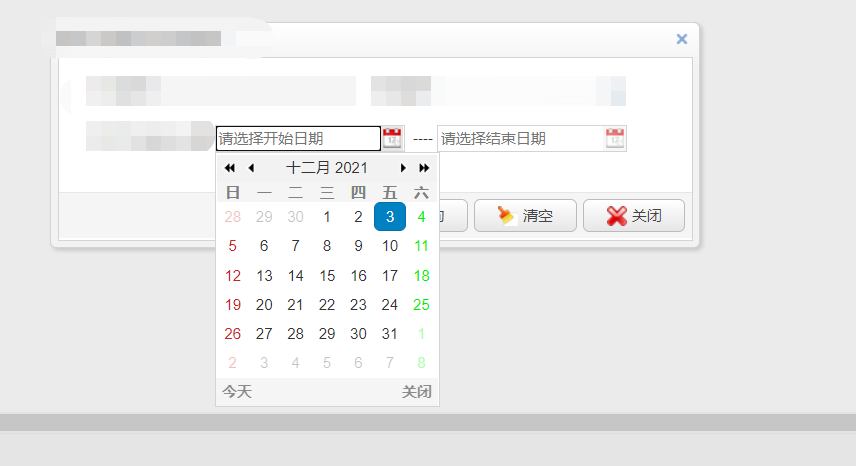Screen dimensions: 856x466
Task: Select Sunday 12 in red
Action: click(x=233, y=276)
